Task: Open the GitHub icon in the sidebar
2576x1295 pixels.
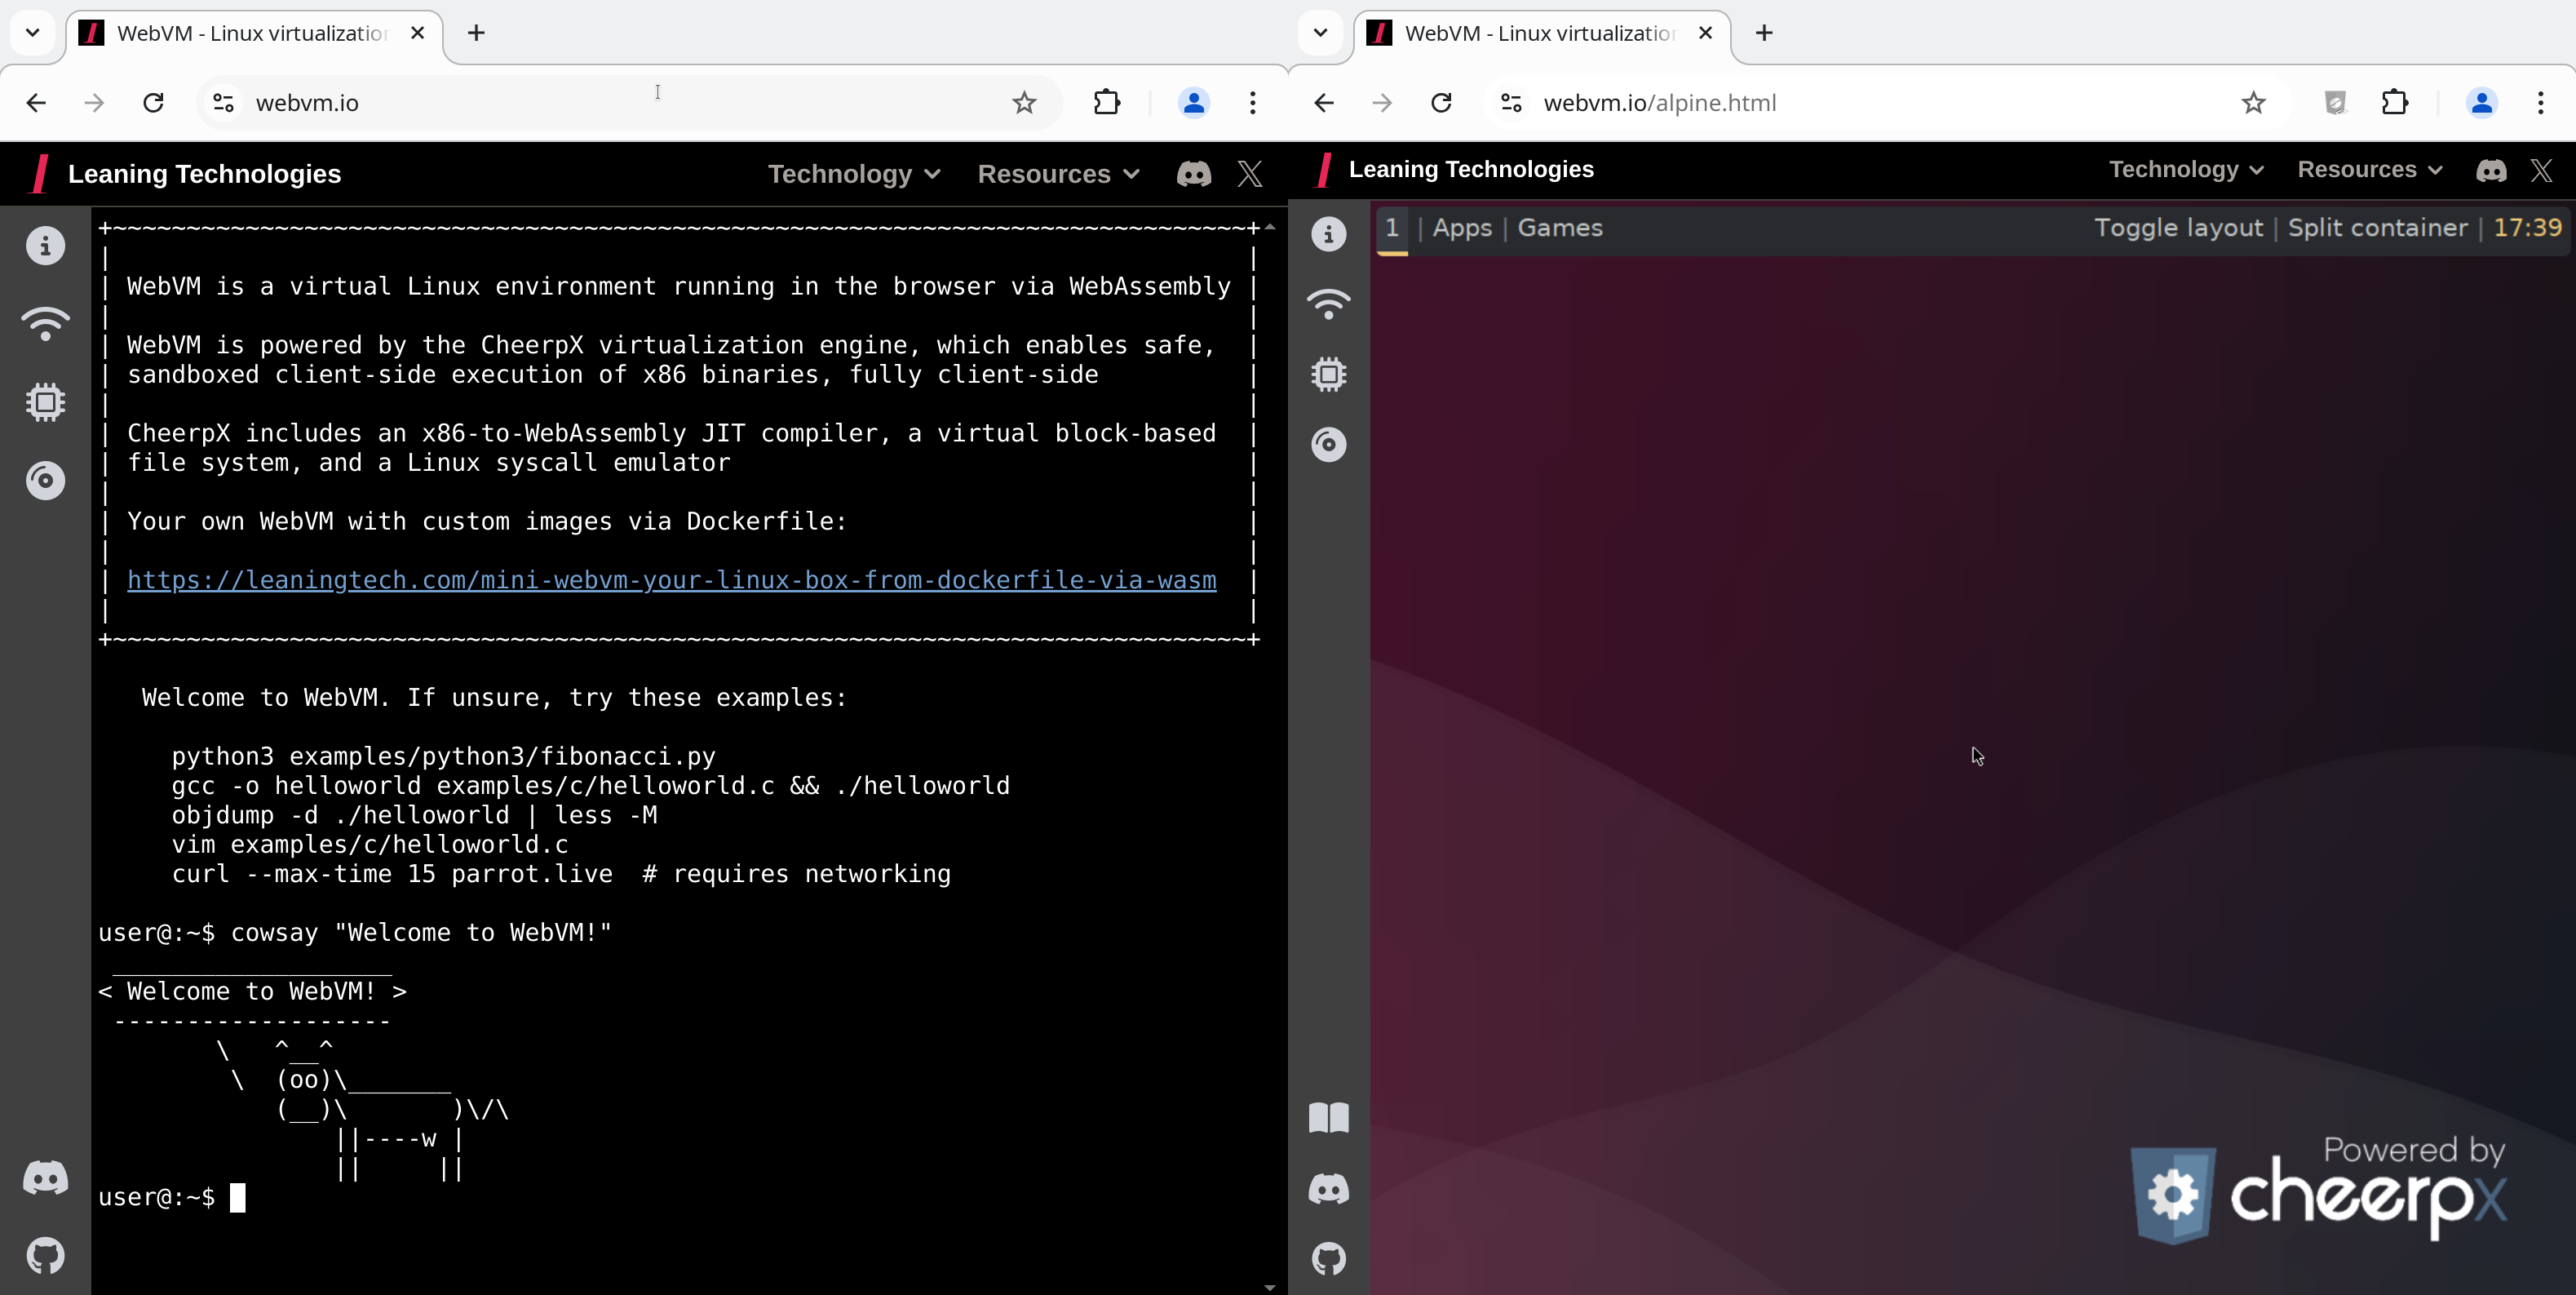Action: click(x=45, y=1256)
